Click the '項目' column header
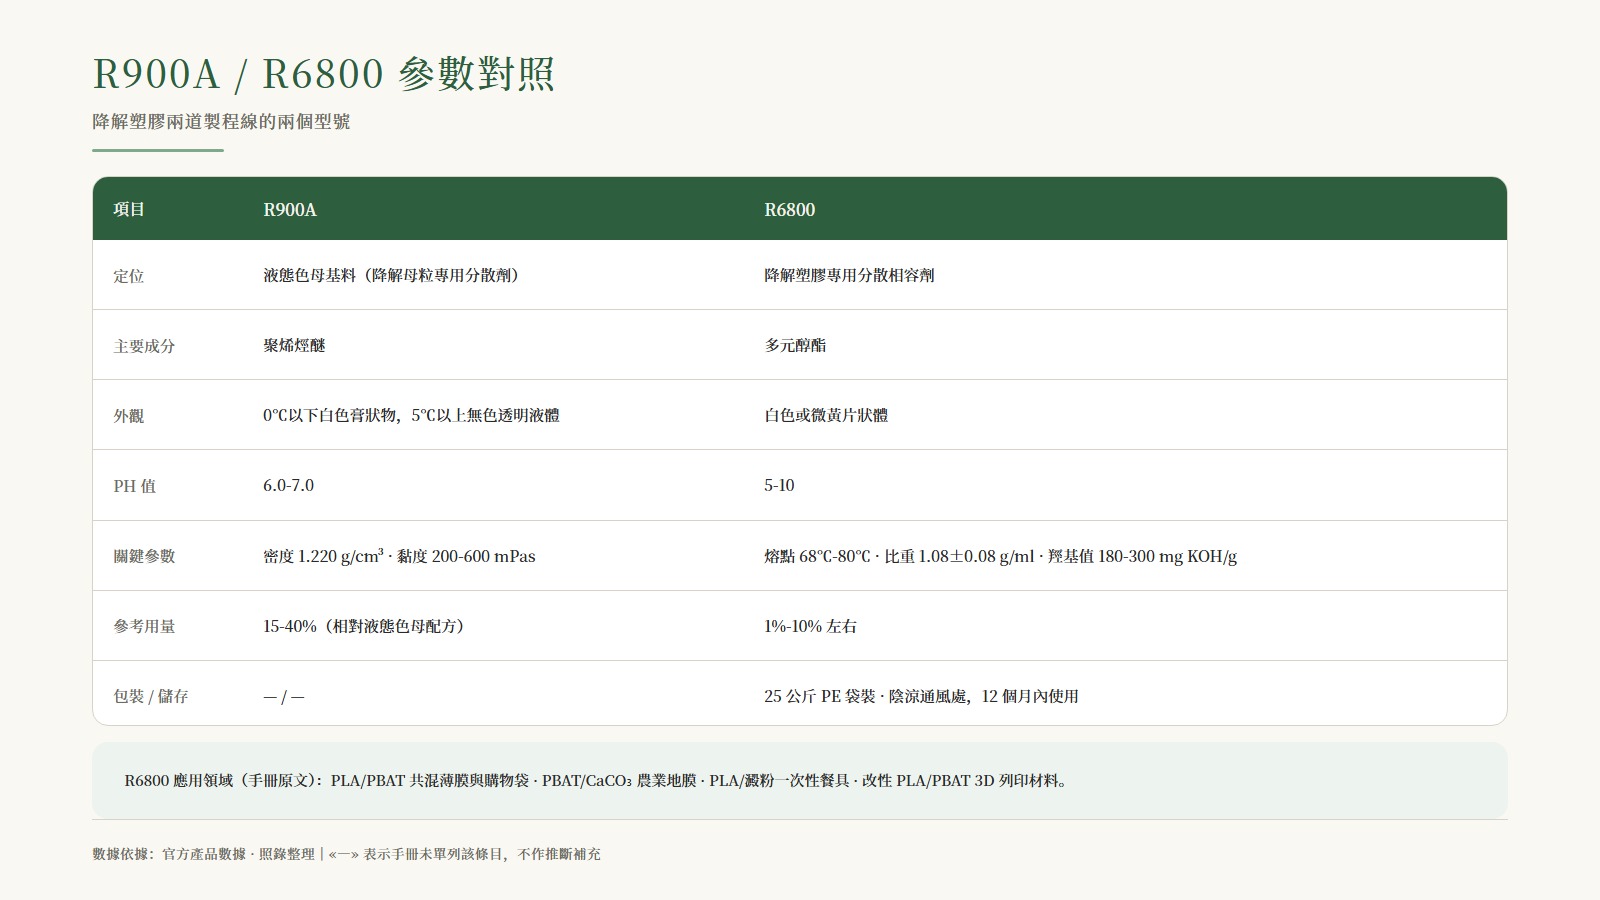1600x900 pixels. 129,209
